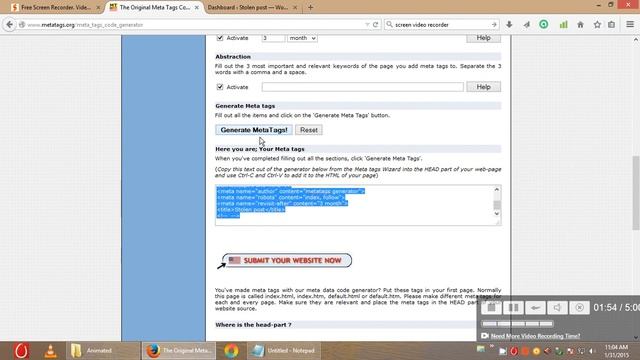The height and width of the screenshot is (360, 640).
Task: Click the meta tags textarea scrollbar thumb
Action: (x=497, y=205)
